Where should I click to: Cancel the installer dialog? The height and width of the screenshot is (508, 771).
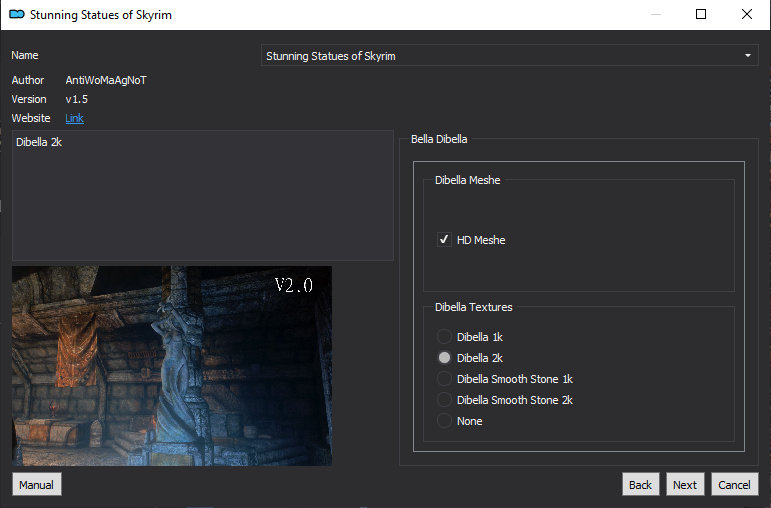(x=734, y=484)
